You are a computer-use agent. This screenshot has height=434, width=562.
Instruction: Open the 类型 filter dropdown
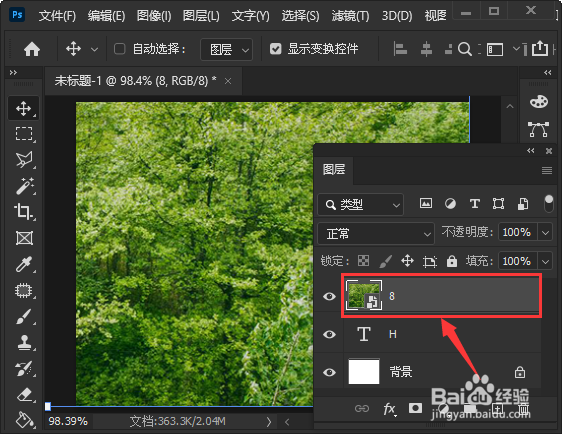(361, 204)
